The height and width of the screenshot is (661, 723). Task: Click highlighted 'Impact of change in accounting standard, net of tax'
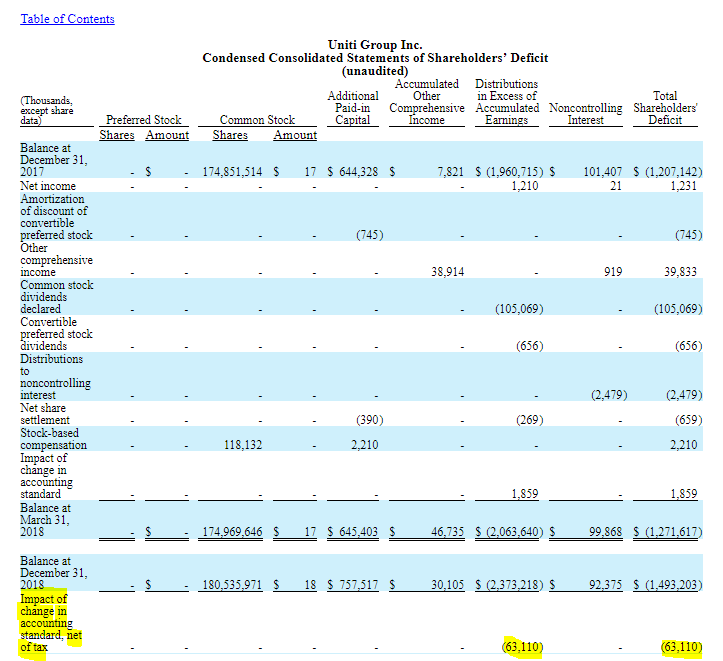pos(51,623)
